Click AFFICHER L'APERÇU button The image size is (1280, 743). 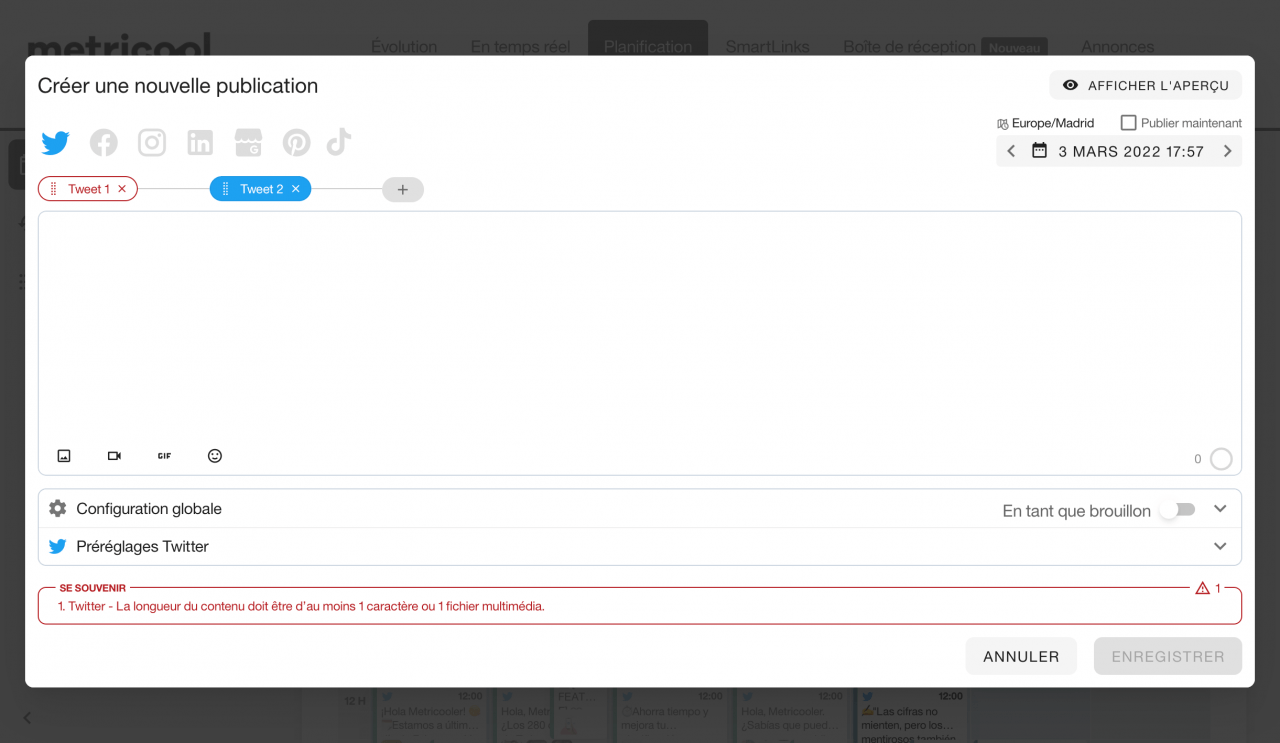[x=1145, y=85]
